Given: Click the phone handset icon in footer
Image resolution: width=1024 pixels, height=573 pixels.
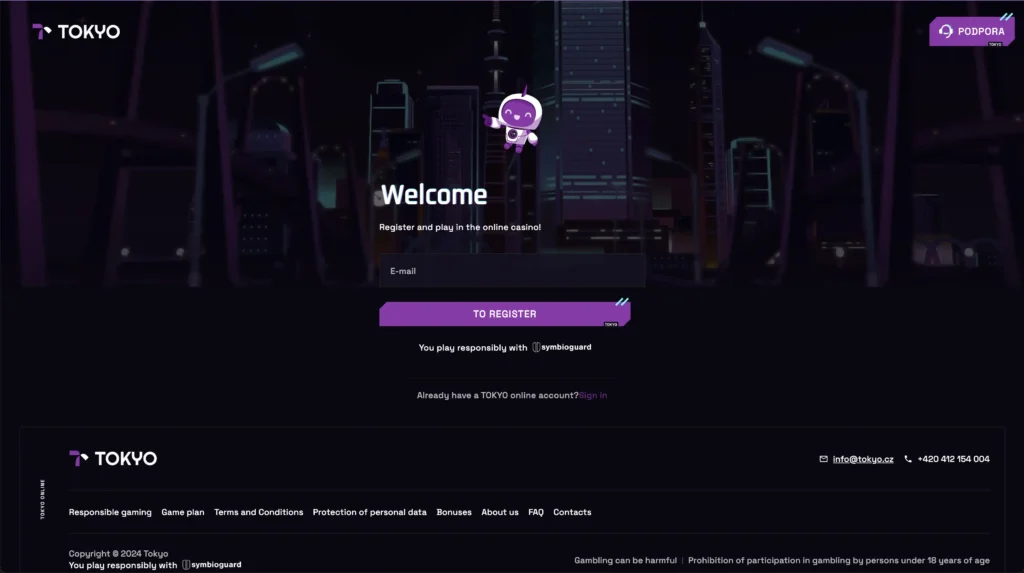Looking at the screenshot, I should tap(908, 459).
